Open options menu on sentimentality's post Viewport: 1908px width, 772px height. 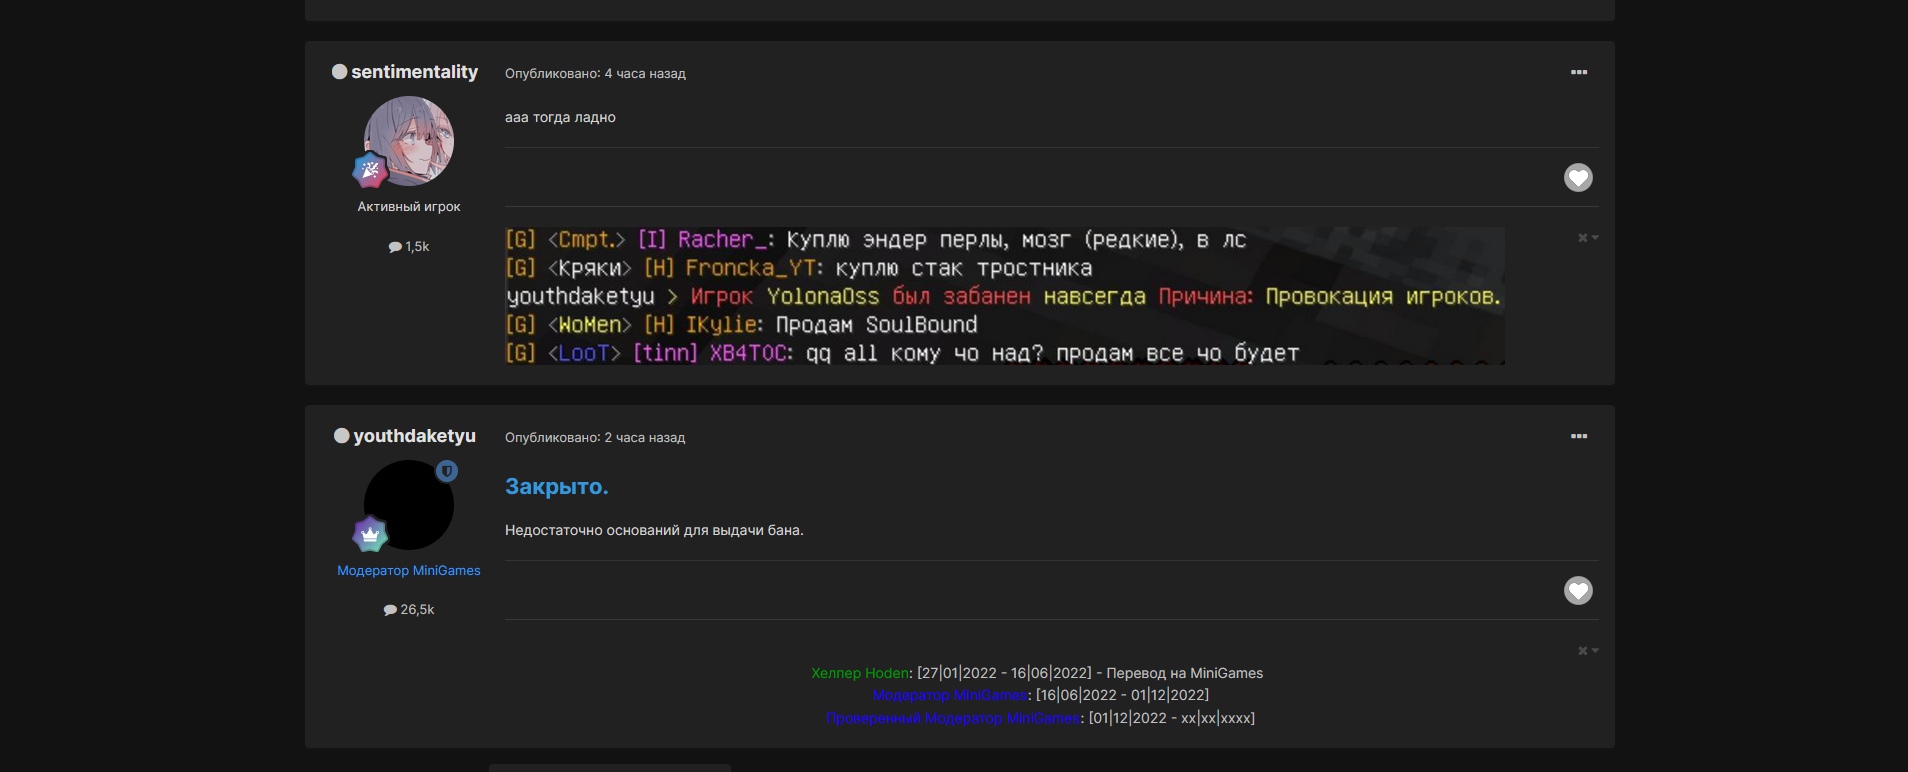[1579, 72]
